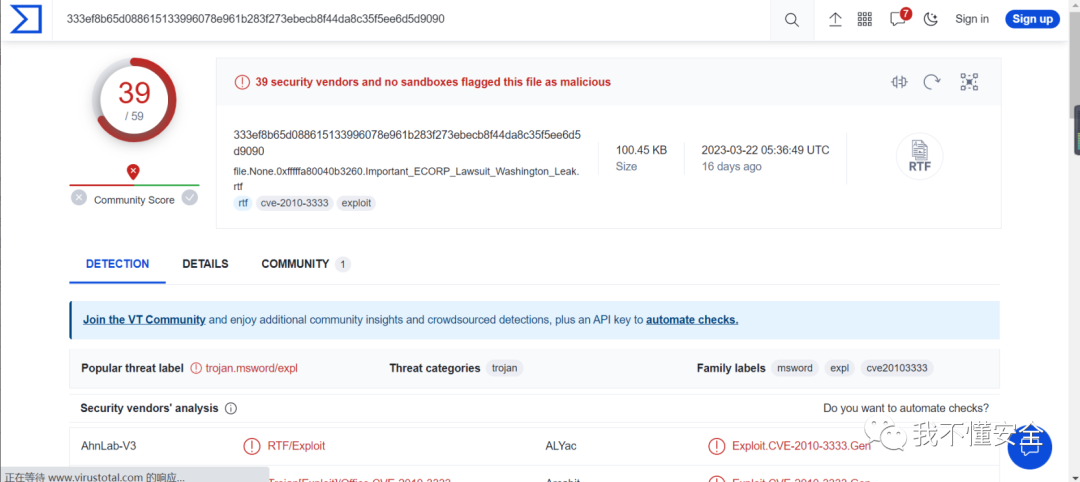Click the 16 days ago text
The height and width of the screenshot is (482, 1080).
click(731, 167)
